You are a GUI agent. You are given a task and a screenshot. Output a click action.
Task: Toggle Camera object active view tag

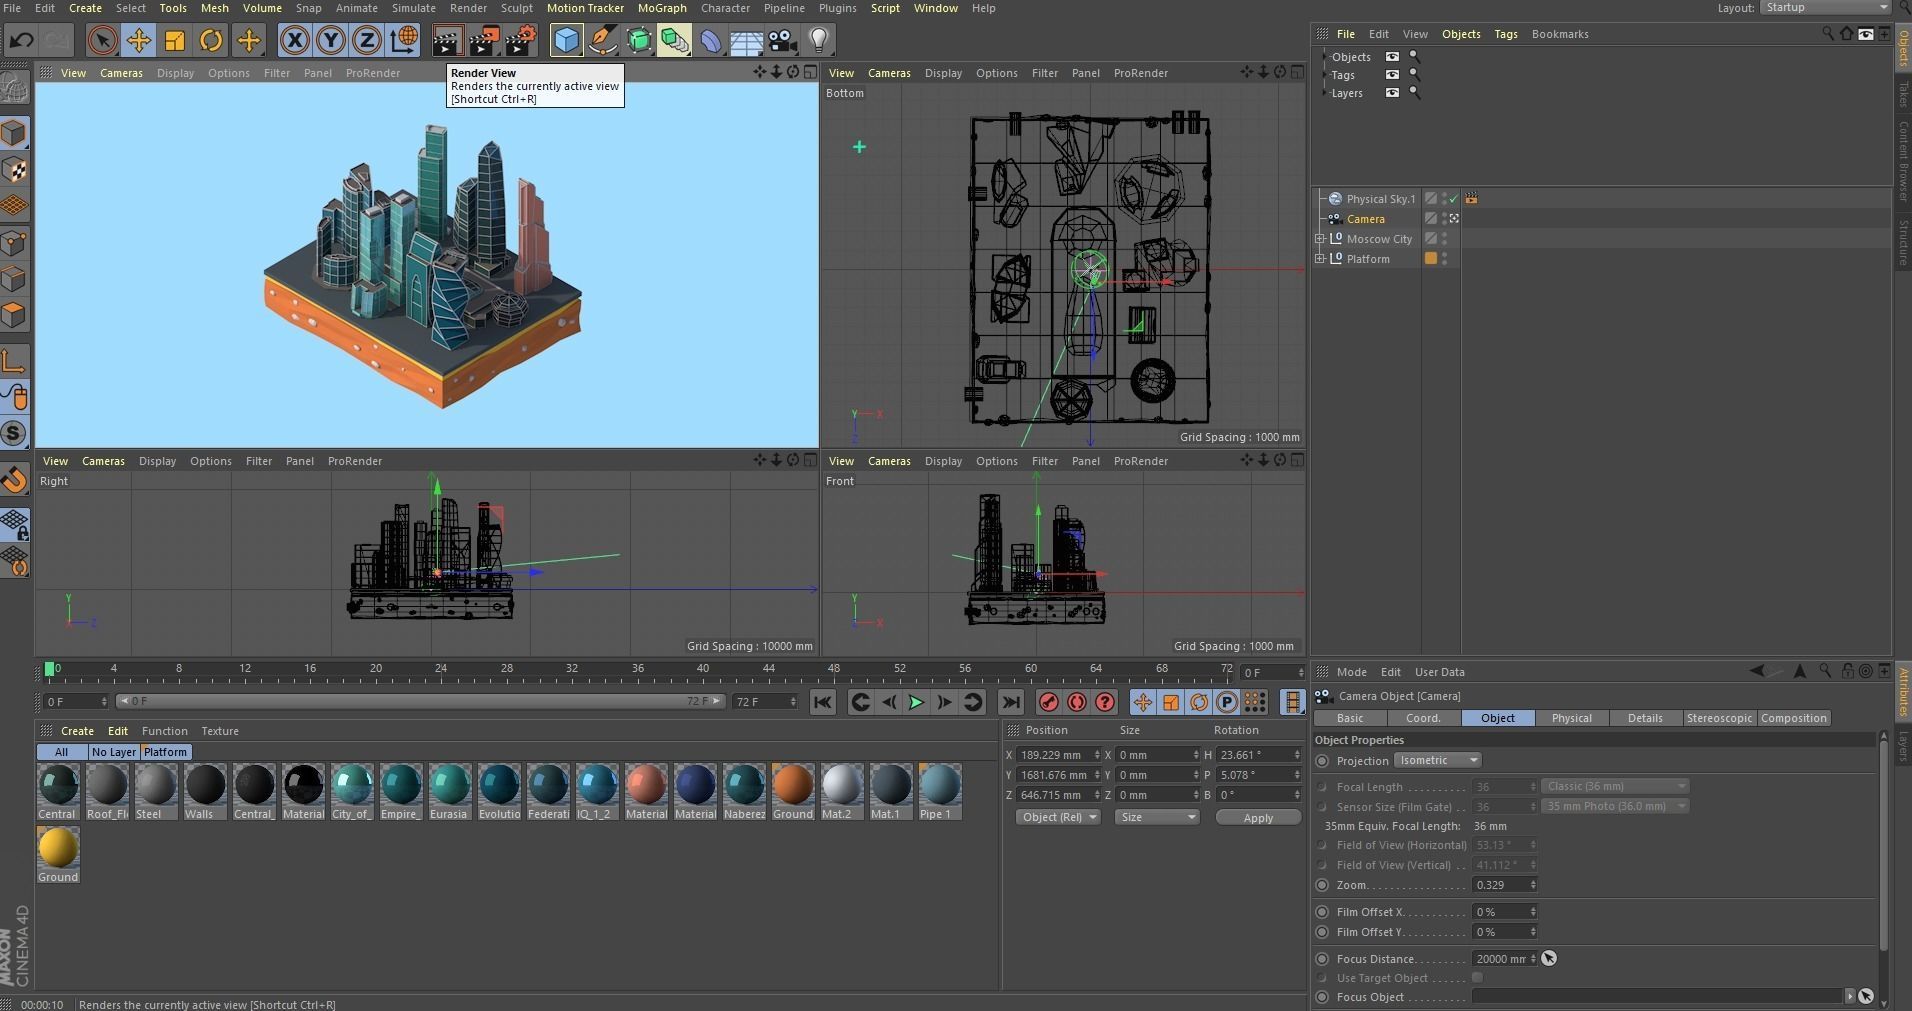coord(1454,219)
